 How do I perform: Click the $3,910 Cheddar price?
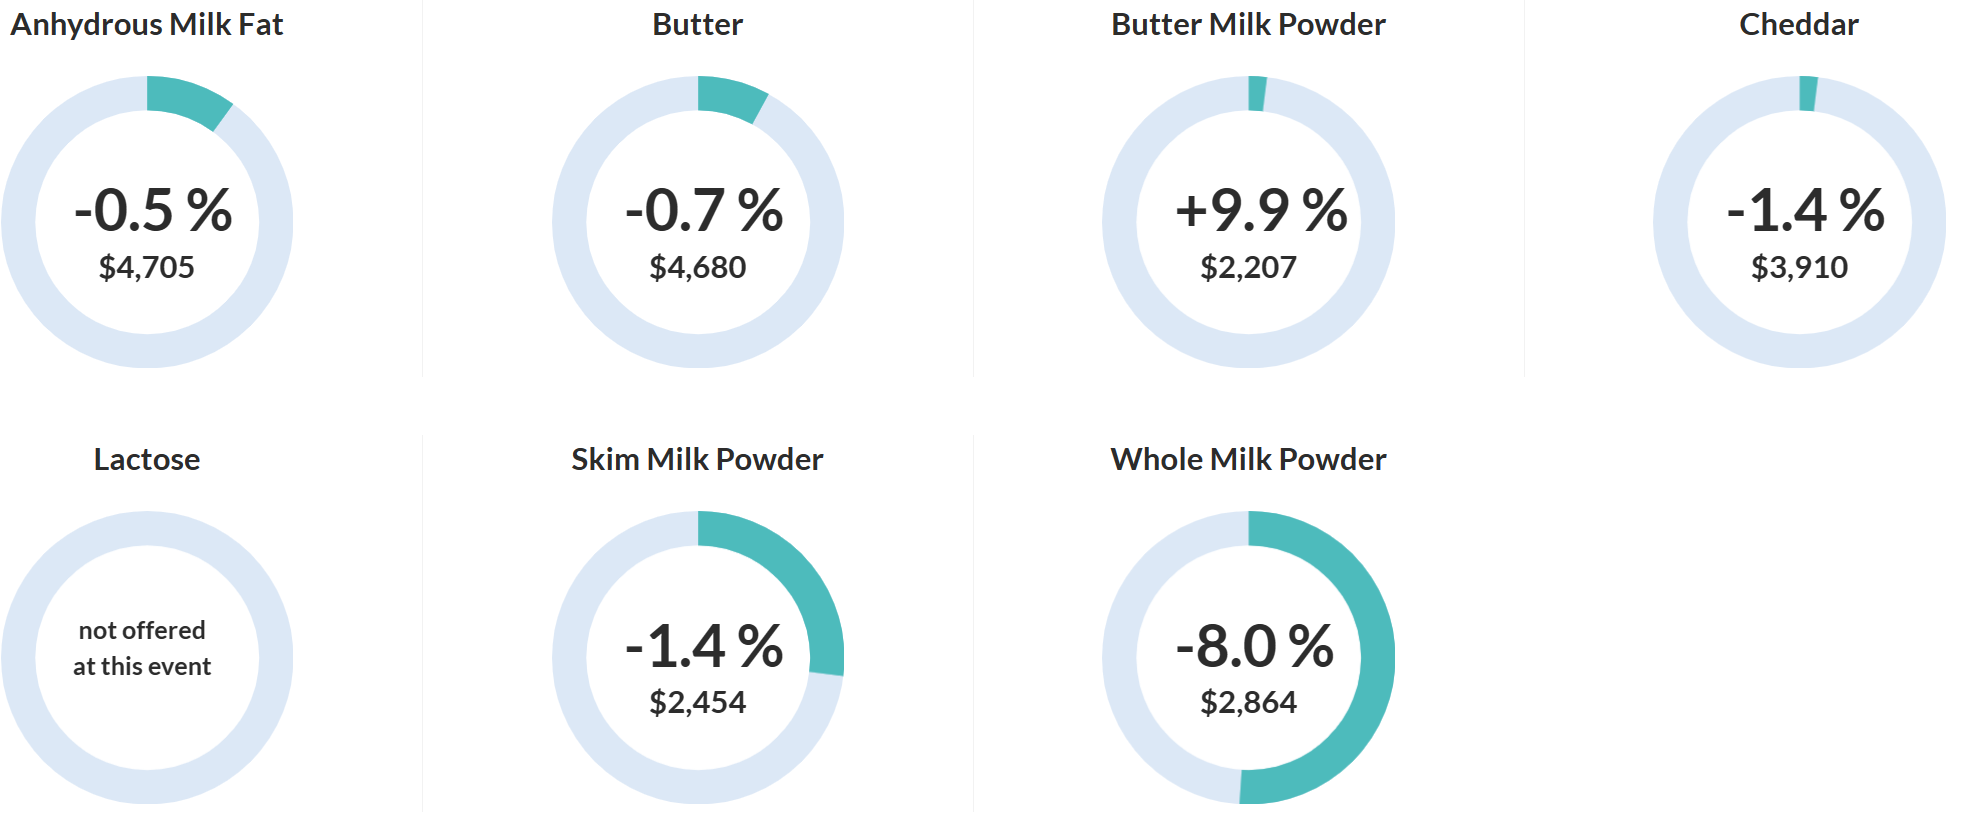click(1799, 267)
